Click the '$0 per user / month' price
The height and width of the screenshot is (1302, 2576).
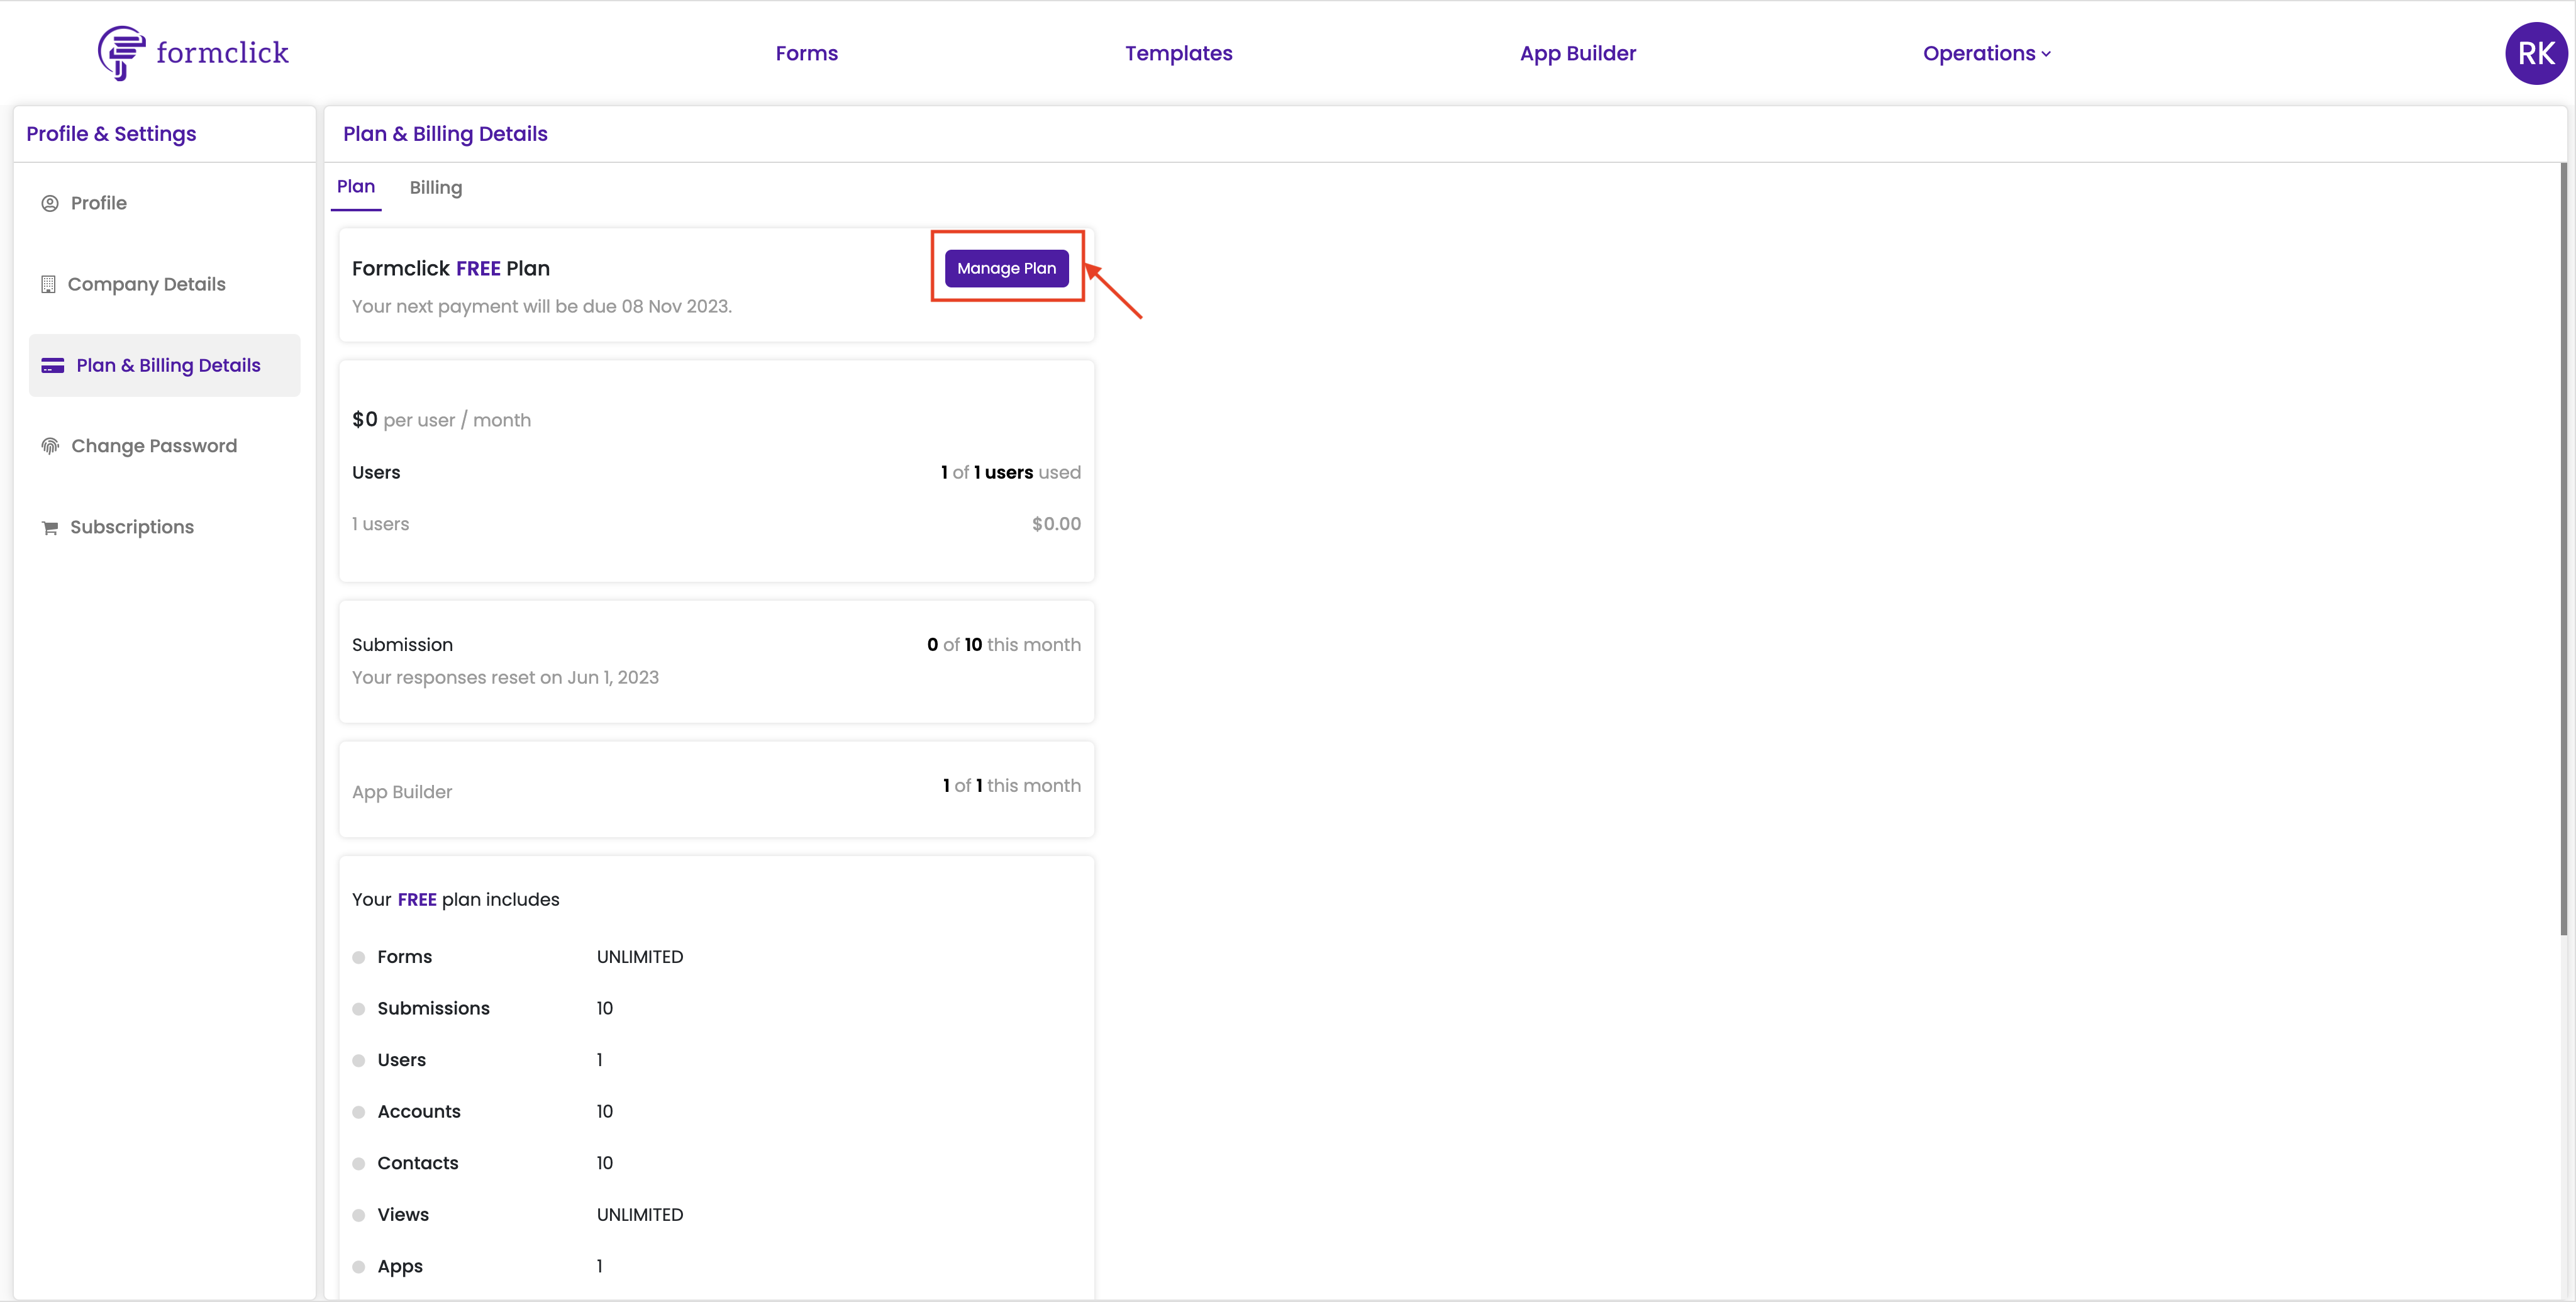[441, 420]
